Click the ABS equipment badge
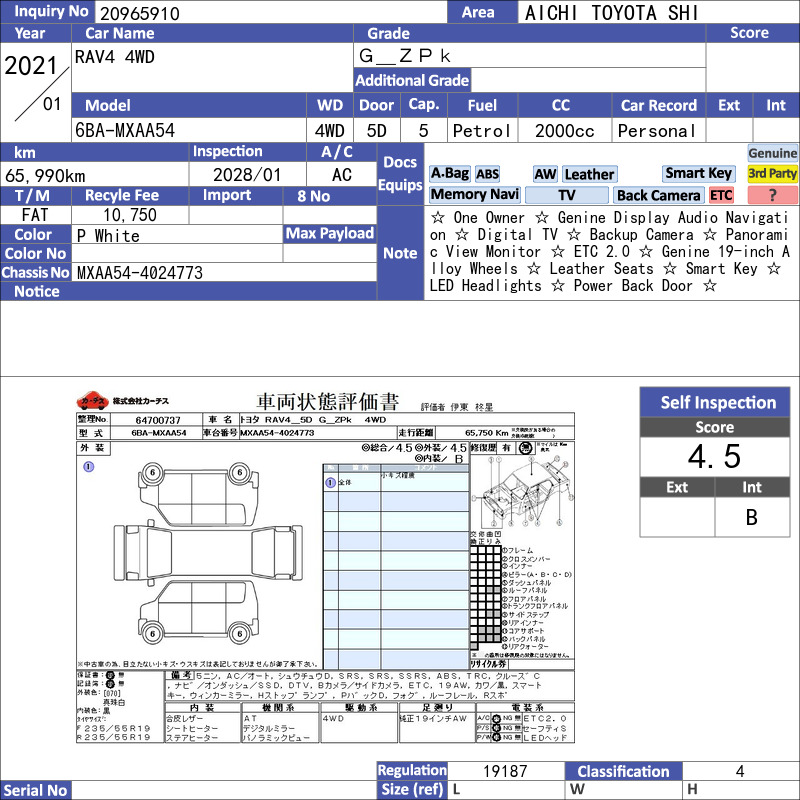Screen dimensions: 800x800 pos(487,174)
